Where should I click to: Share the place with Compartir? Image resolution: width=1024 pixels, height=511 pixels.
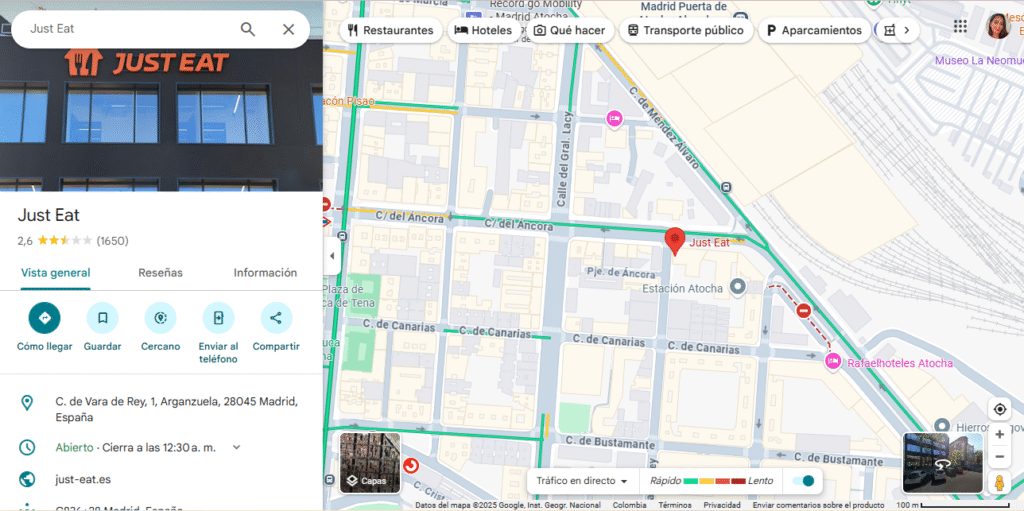(x=276, y=318)
